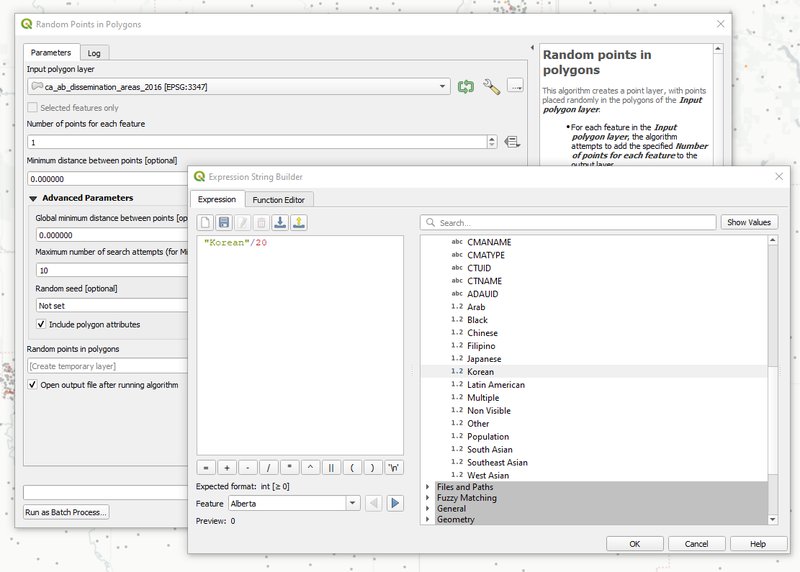Import user expressions with the download arrow icon
800x572 pixels.
280,222
